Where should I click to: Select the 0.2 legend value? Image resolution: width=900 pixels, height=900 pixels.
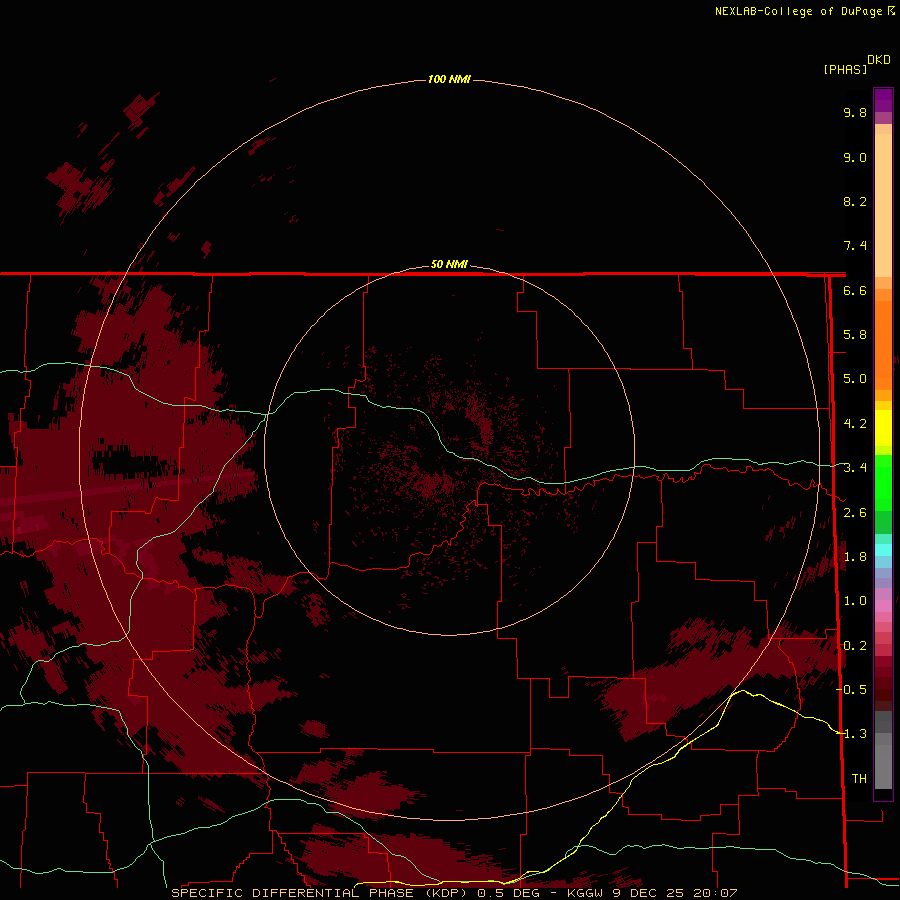tap(855, 646)
